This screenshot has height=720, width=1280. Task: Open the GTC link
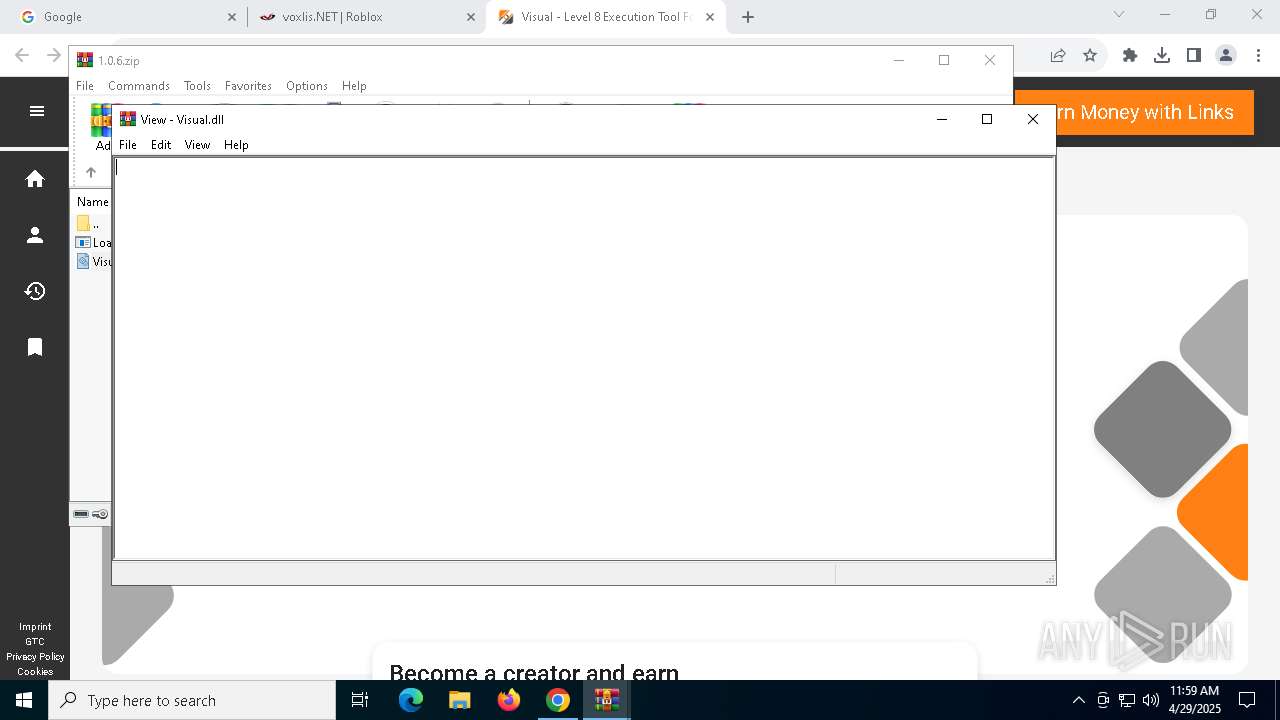[35, 642]
